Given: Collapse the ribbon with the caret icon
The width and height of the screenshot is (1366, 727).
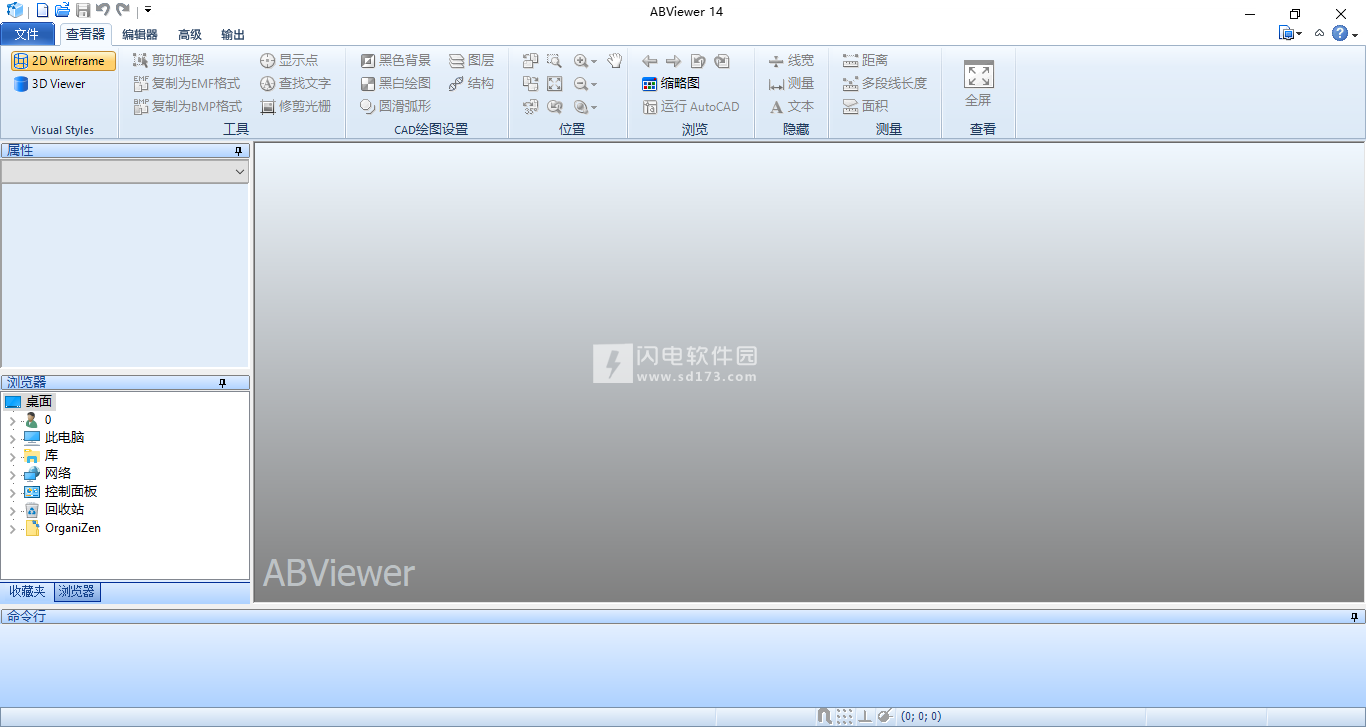Looking at the screenshot, I should tap(1319, 33).
